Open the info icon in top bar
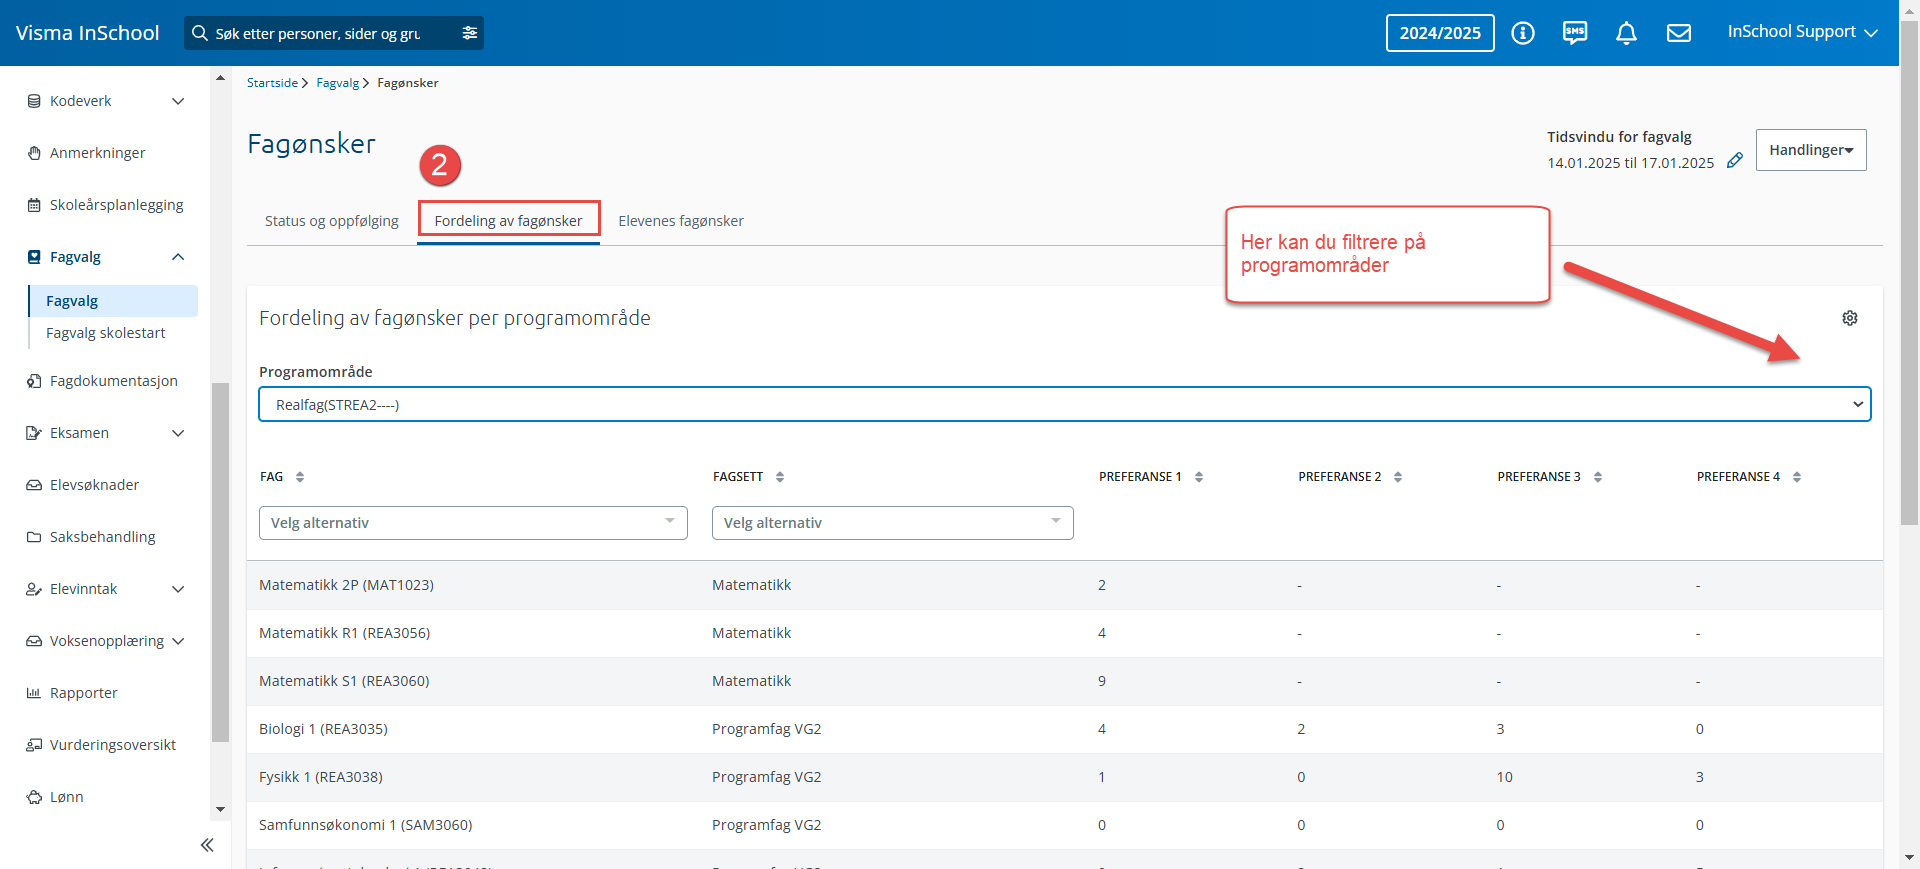 pyautogui.click(x=1523, y=33)
